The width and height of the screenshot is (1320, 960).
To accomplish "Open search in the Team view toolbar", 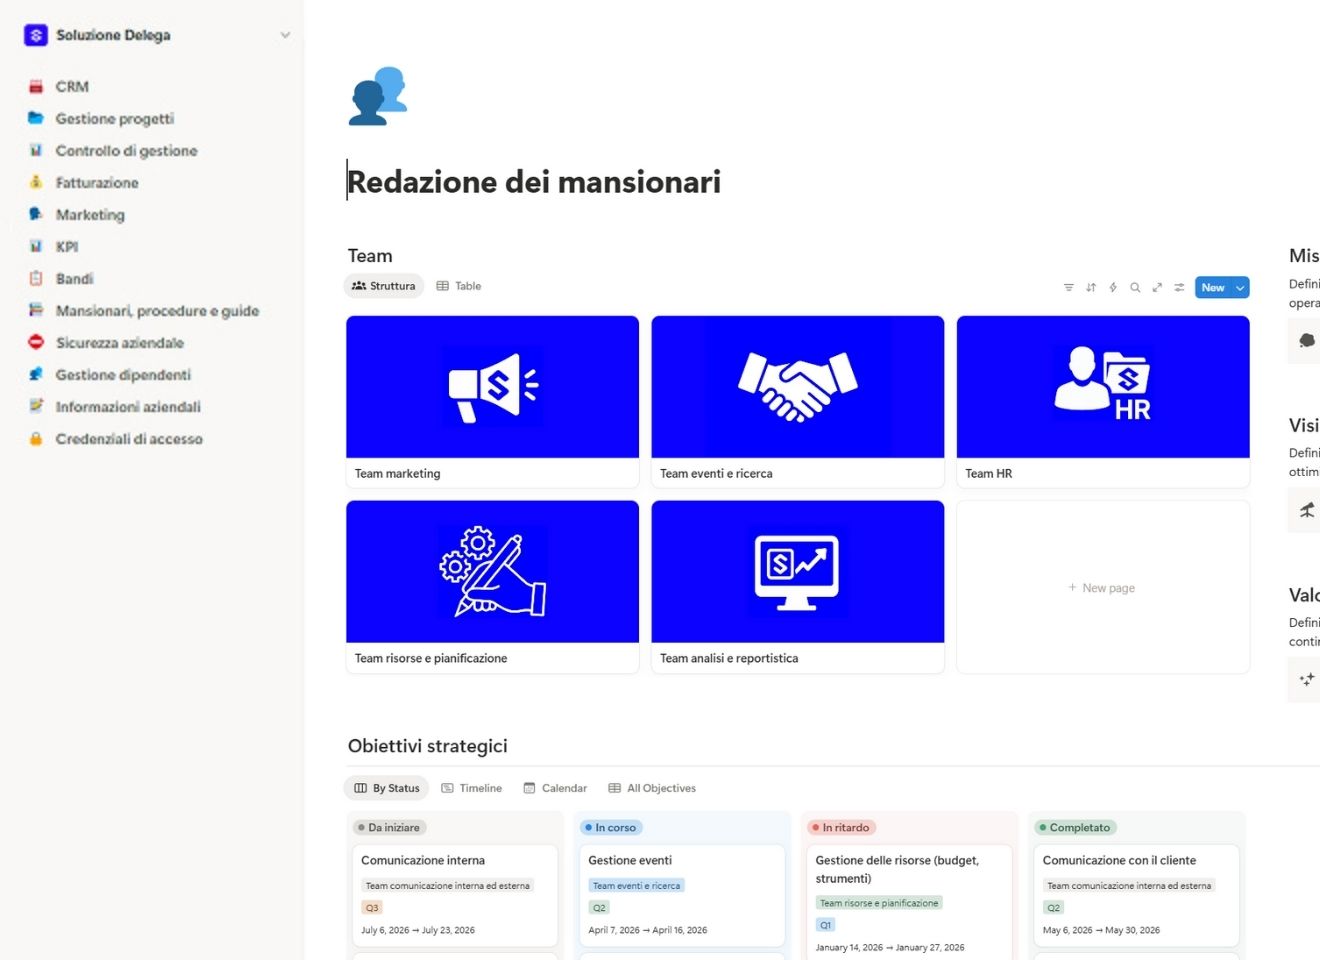I will pos(1134,287).
